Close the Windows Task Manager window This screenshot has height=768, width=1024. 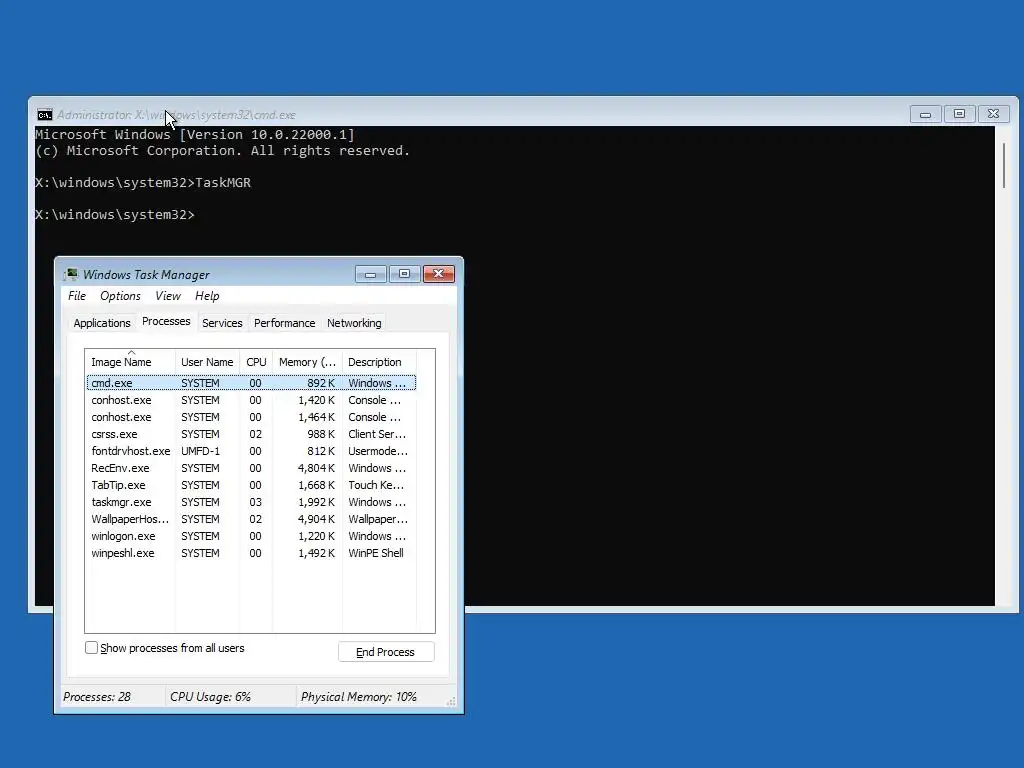tap(439, 274)
